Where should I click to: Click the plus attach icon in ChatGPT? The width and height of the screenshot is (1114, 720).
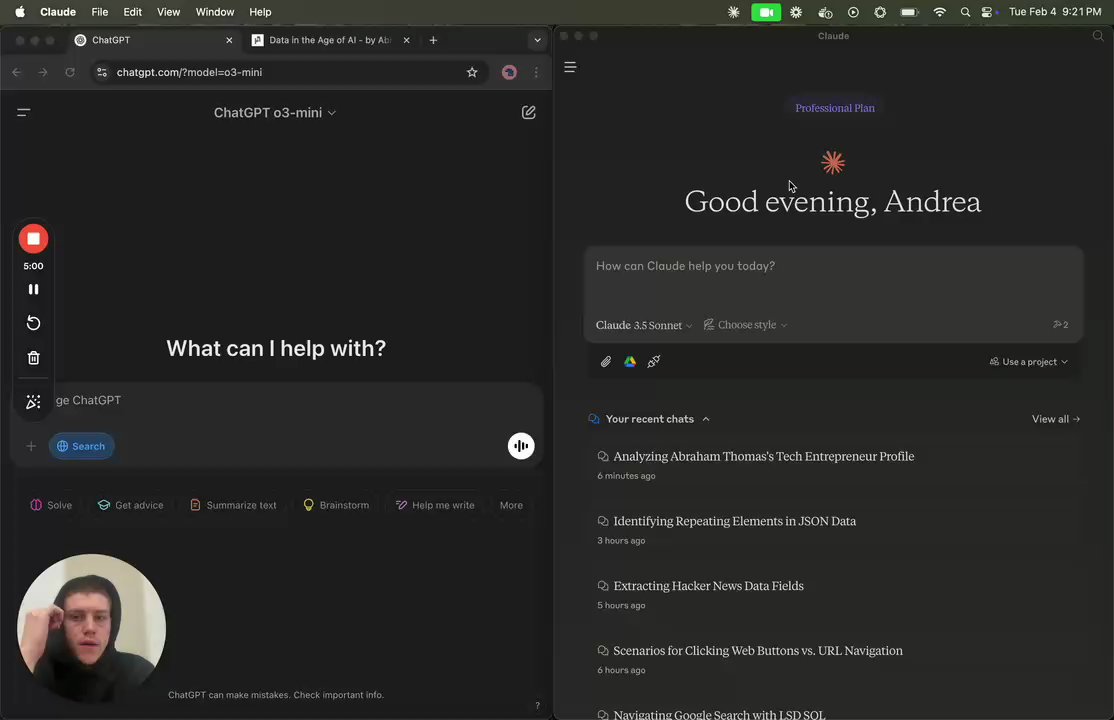tap(31, 446)
